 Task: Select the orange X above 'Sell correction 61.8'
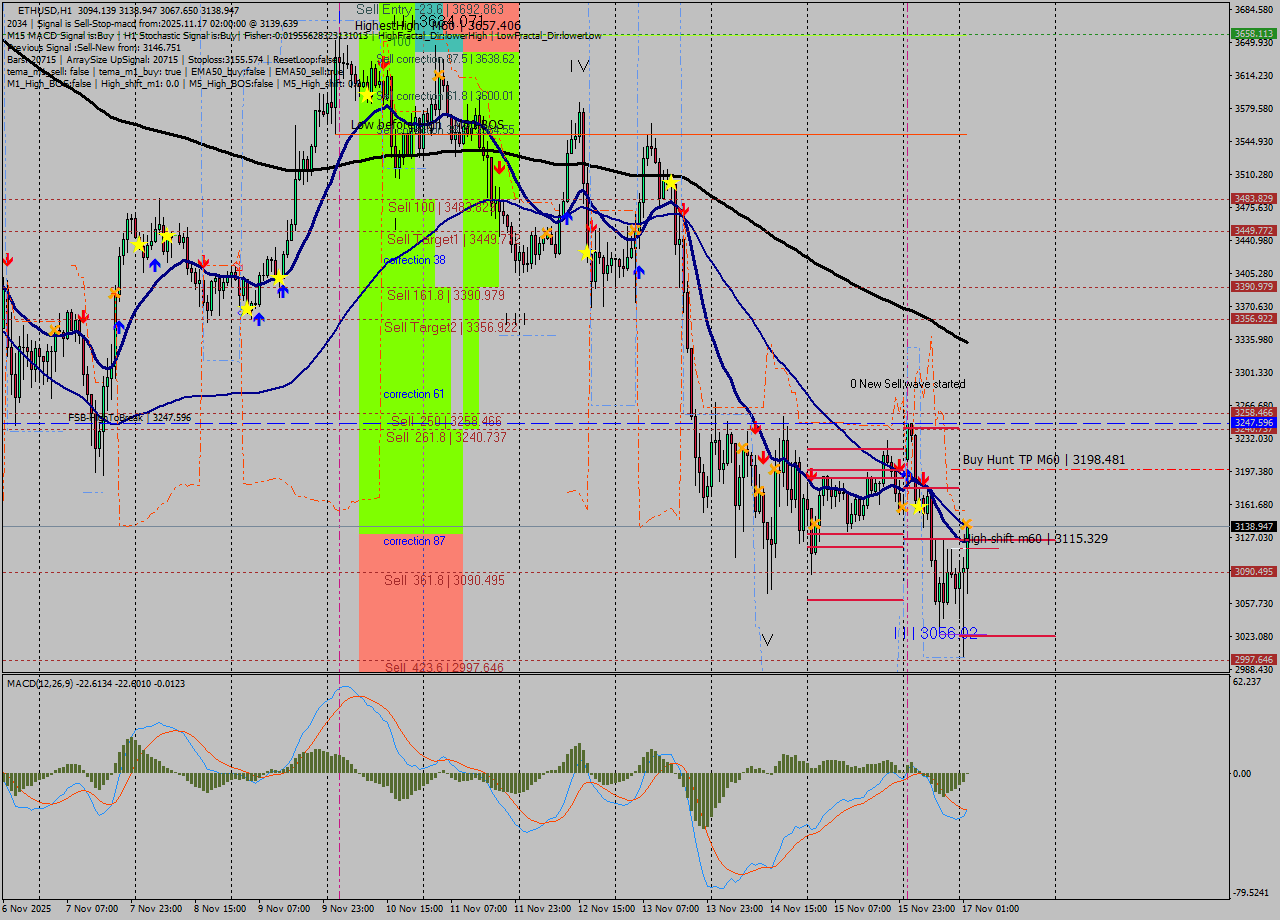tap(438, 75)
